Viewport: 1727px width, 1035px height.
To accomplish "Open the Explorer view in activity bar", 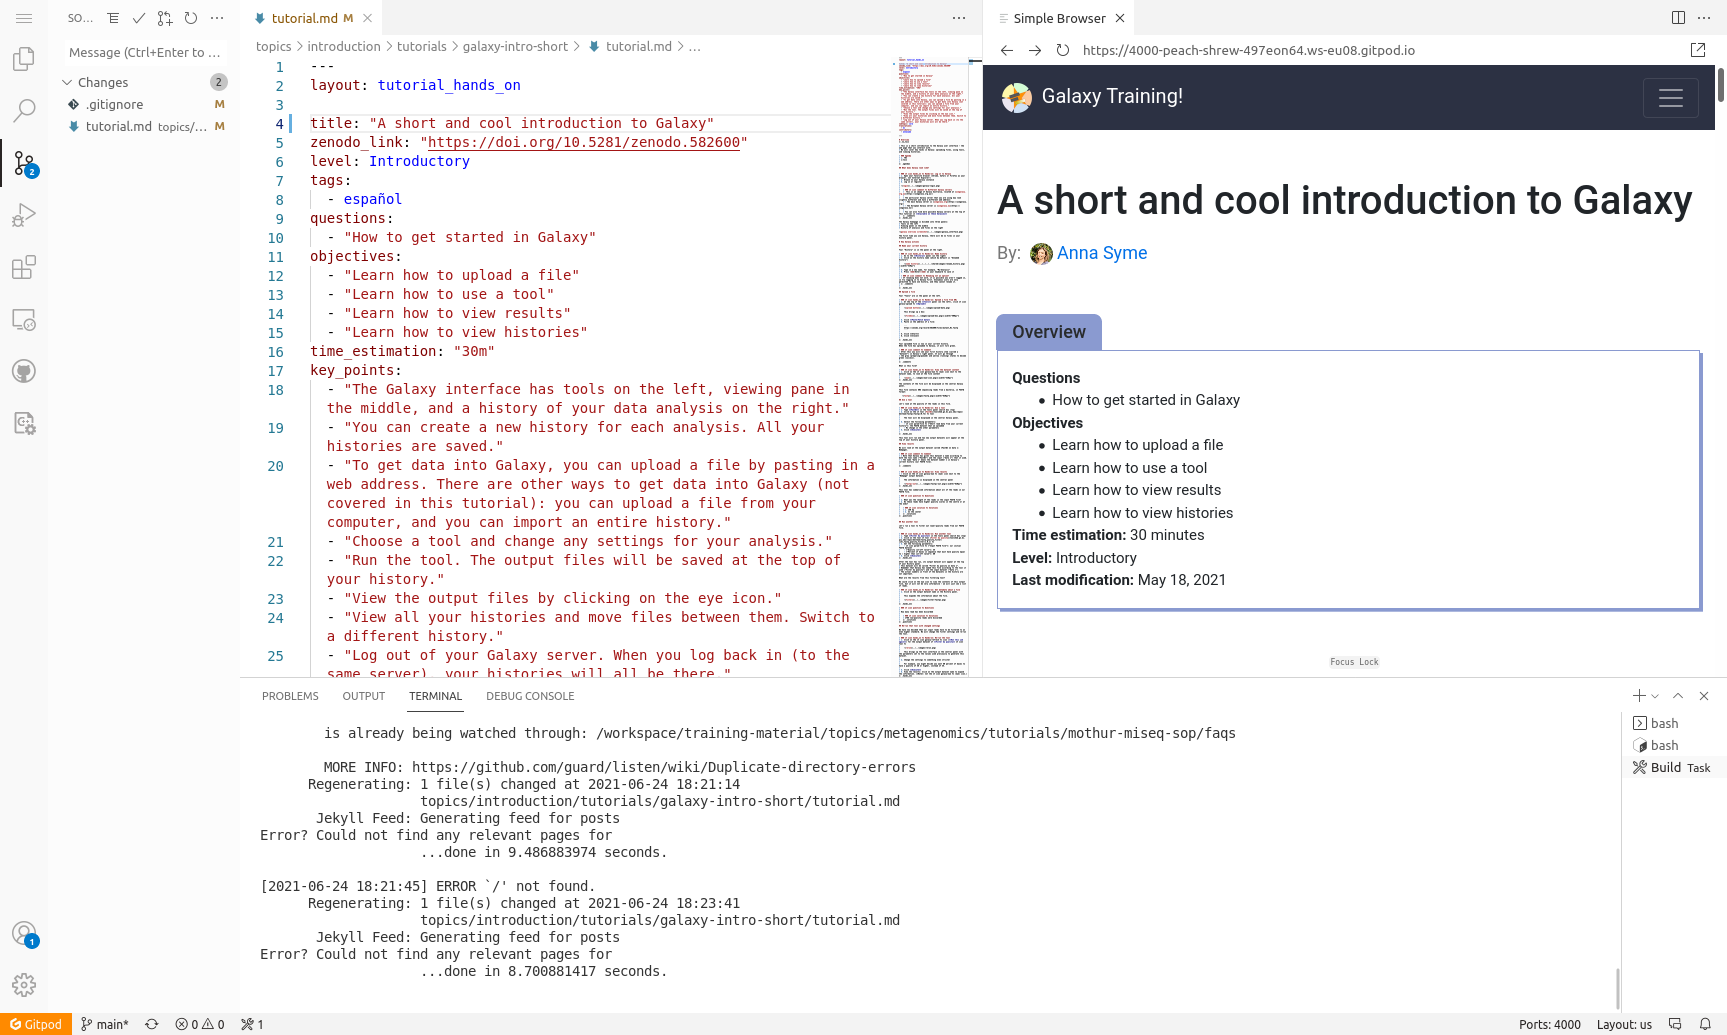I will [24, 59].
